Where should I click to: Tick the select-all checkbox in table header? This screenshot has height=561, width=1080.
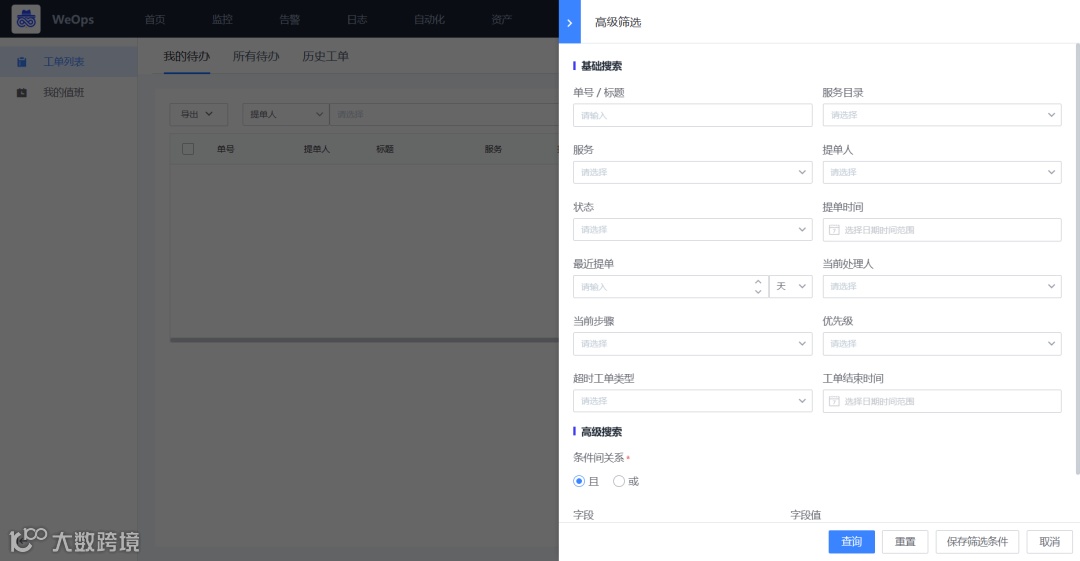click(x=187, y=149)
